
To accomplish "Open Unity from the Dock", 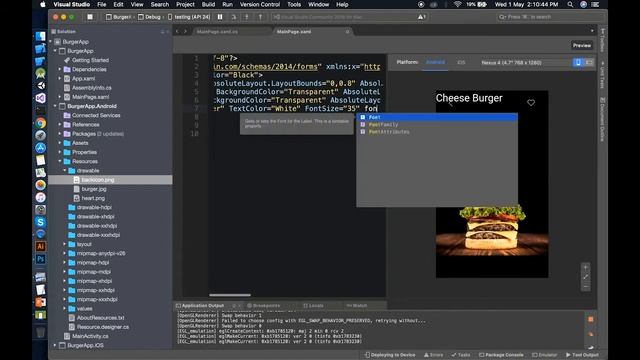I will coord(40,86).
